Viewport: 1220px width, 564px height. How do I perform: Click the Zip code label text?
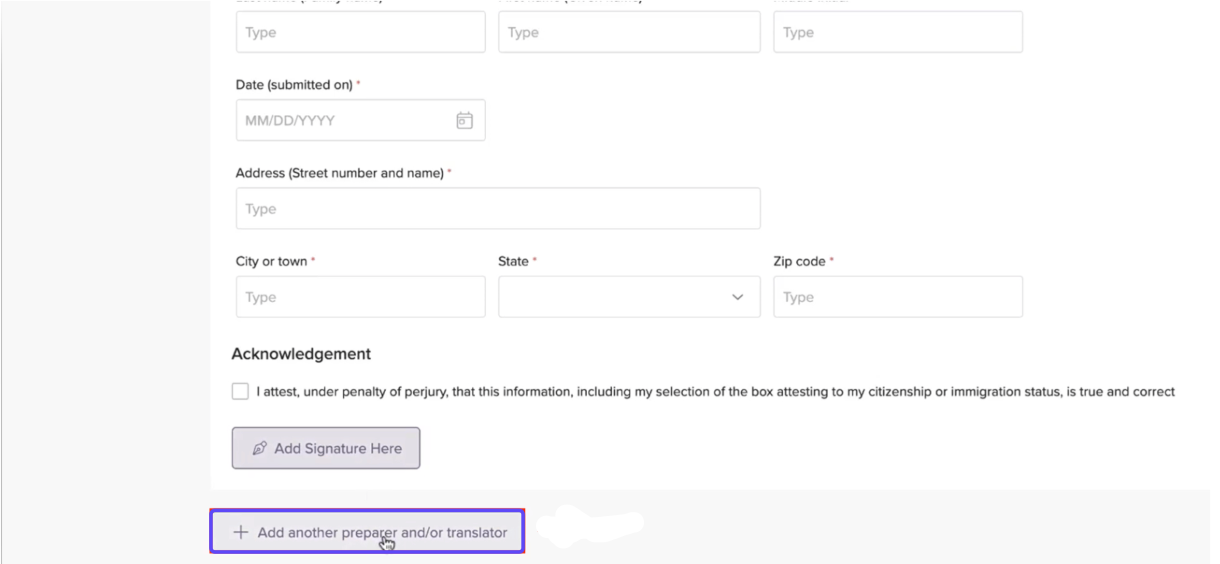(x=799, y=262)
